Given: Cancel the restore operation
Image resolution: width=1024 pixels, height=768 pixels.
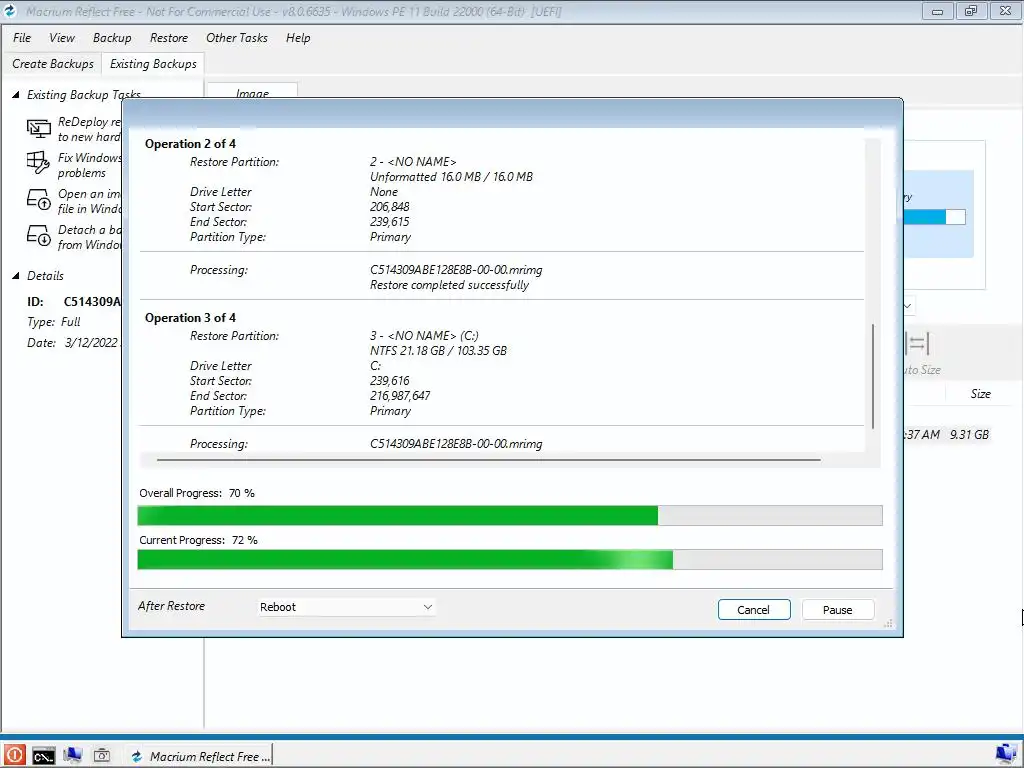Looking at the screenshot, I should click(x=754, y=609).
